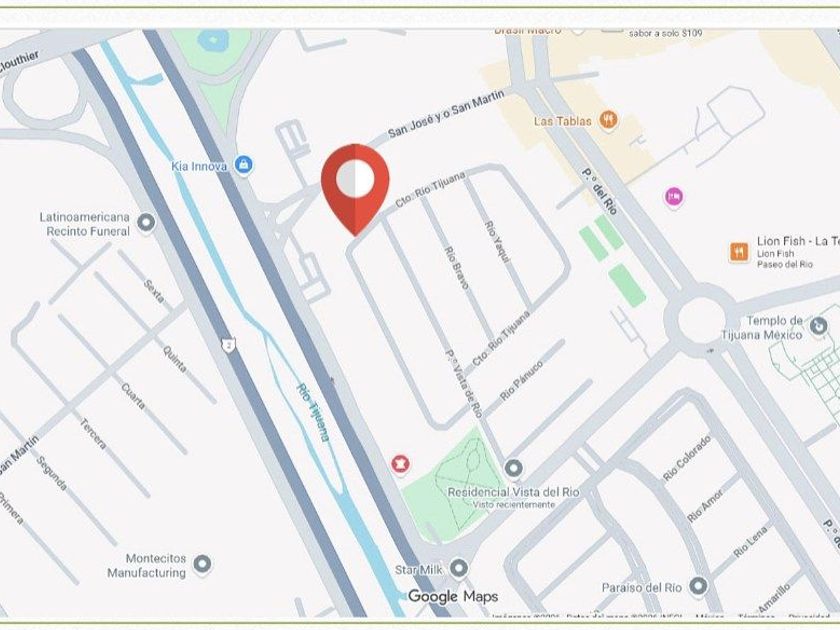Image resolution: width=840 pixels, height=630 pixels.
Task: Select the Lion Fish restaurant icon
Action: click(739, 252)
